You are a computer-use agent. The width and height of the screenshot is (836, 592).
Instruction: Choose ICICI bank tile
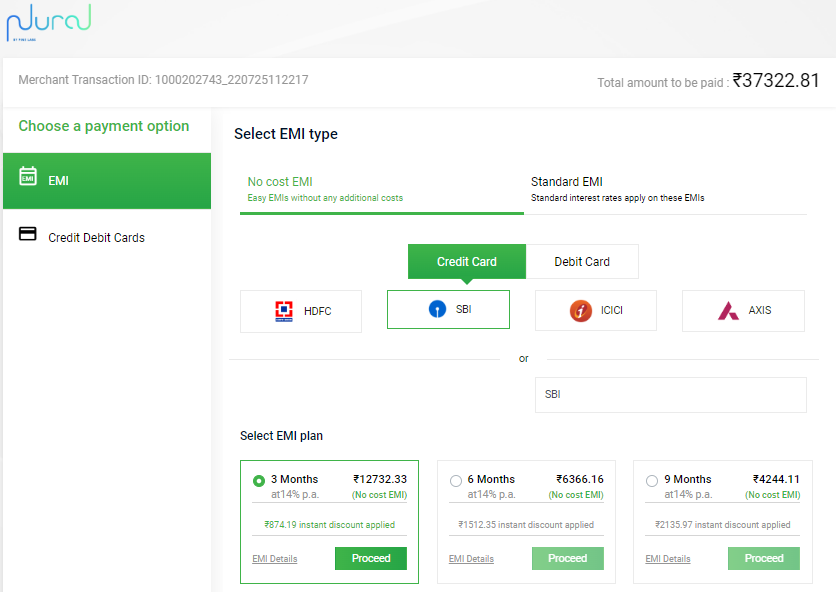tap(596, 310)
